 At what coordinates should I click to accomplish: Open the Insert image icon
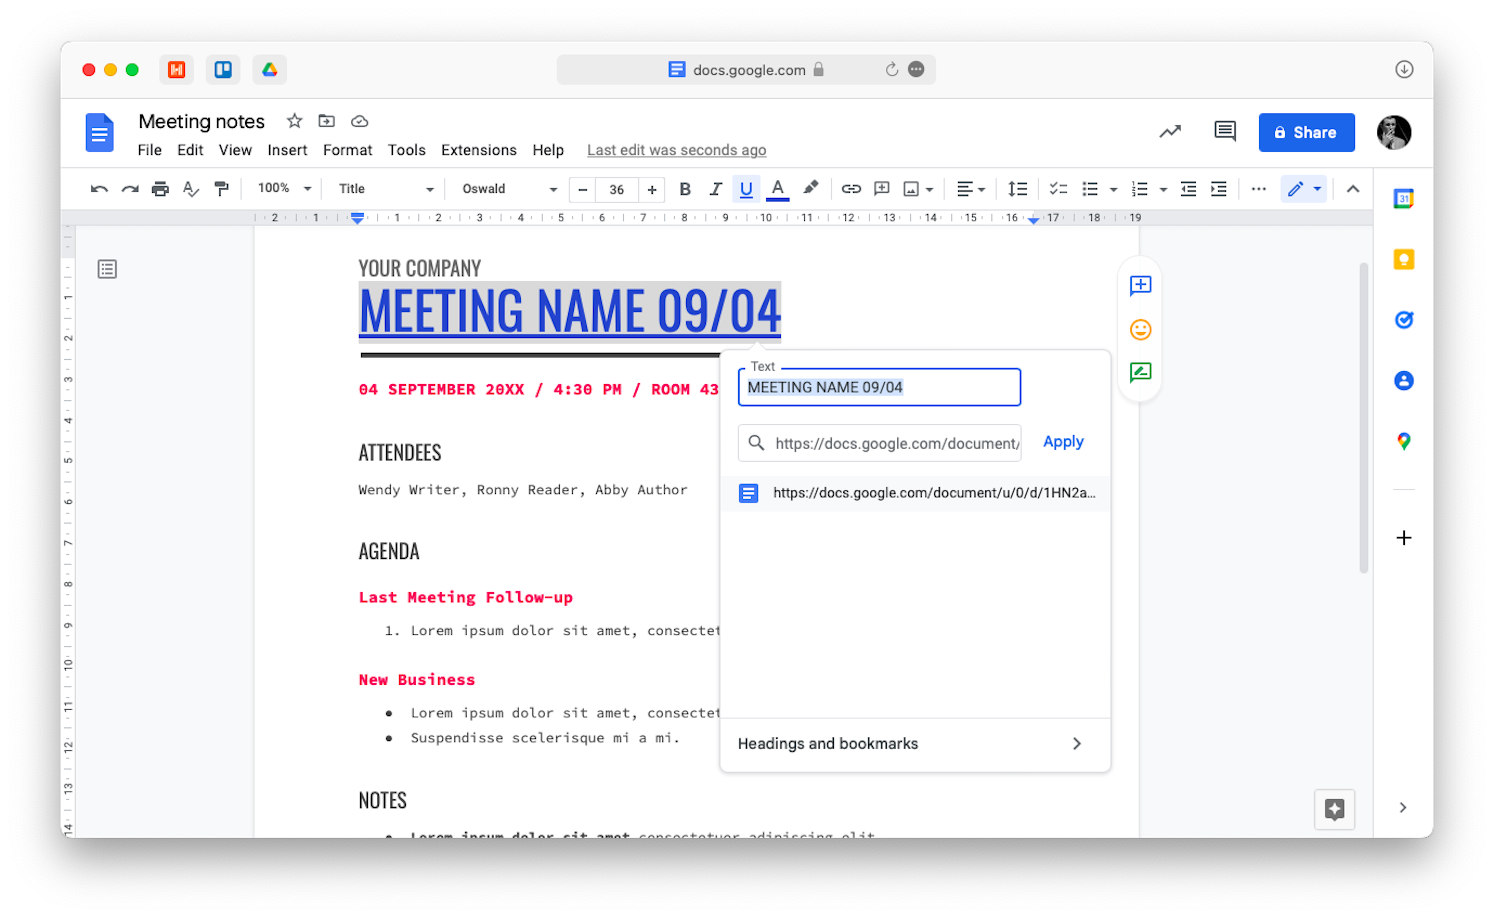[x=910, y=188]
